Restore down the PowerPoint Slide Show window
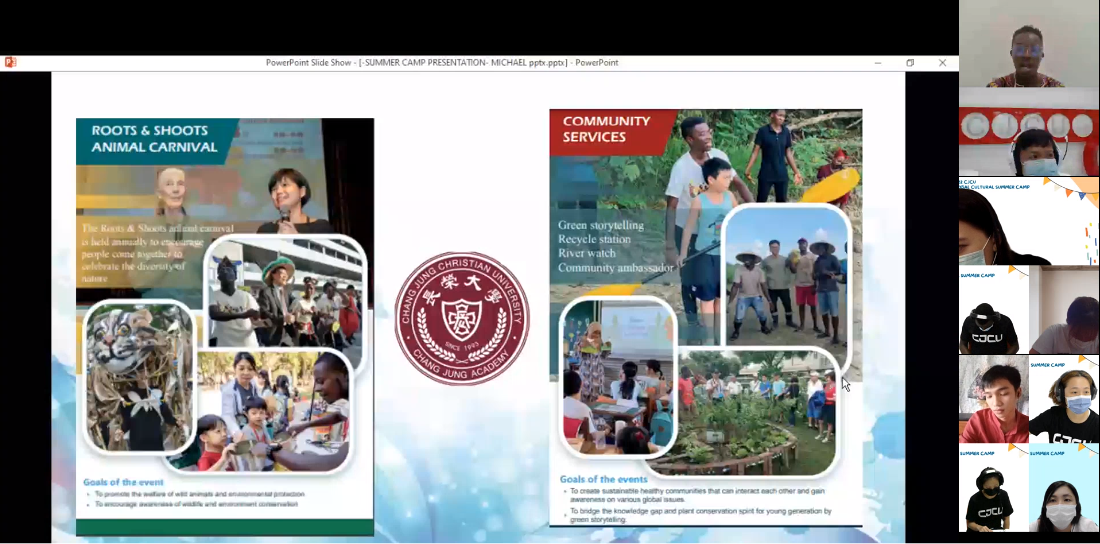The width and height of the screenshot is (1100, 544). (910, 62)
